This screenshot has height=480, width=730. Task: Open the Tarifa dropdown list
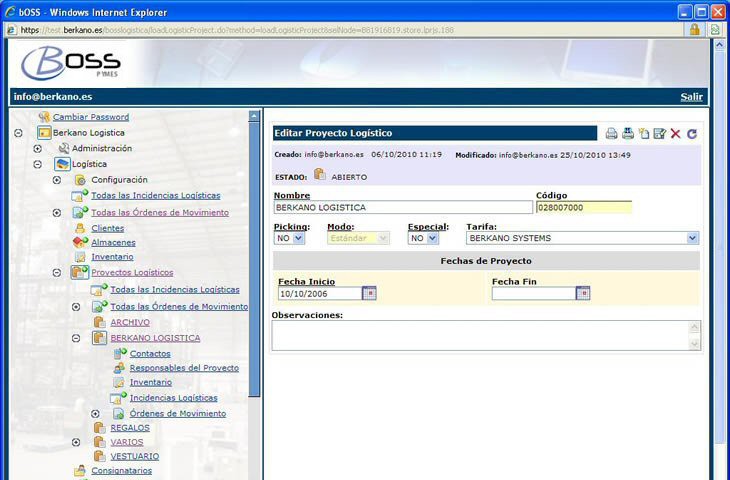coord(692,239)
